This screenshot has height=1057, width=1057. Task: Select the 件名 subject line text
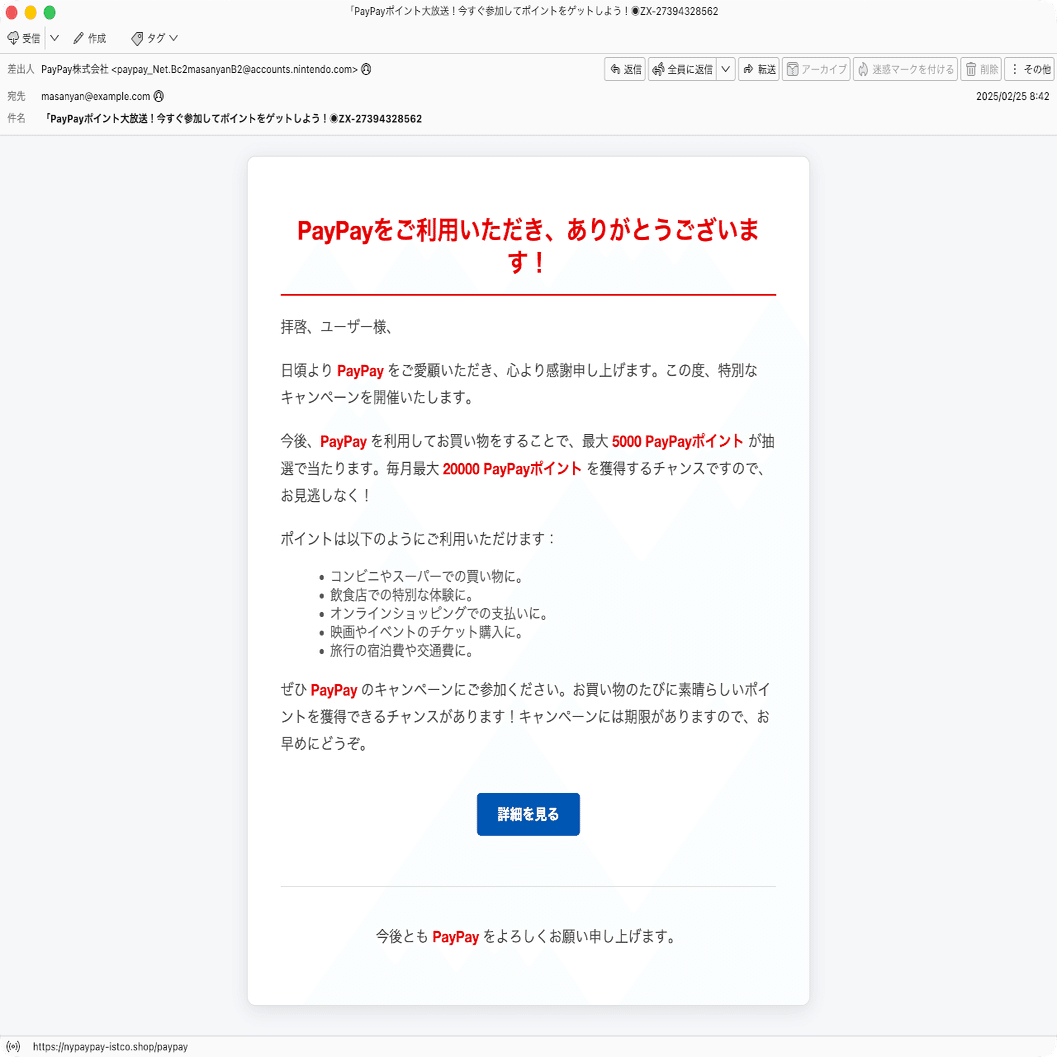tap(230, 118)
